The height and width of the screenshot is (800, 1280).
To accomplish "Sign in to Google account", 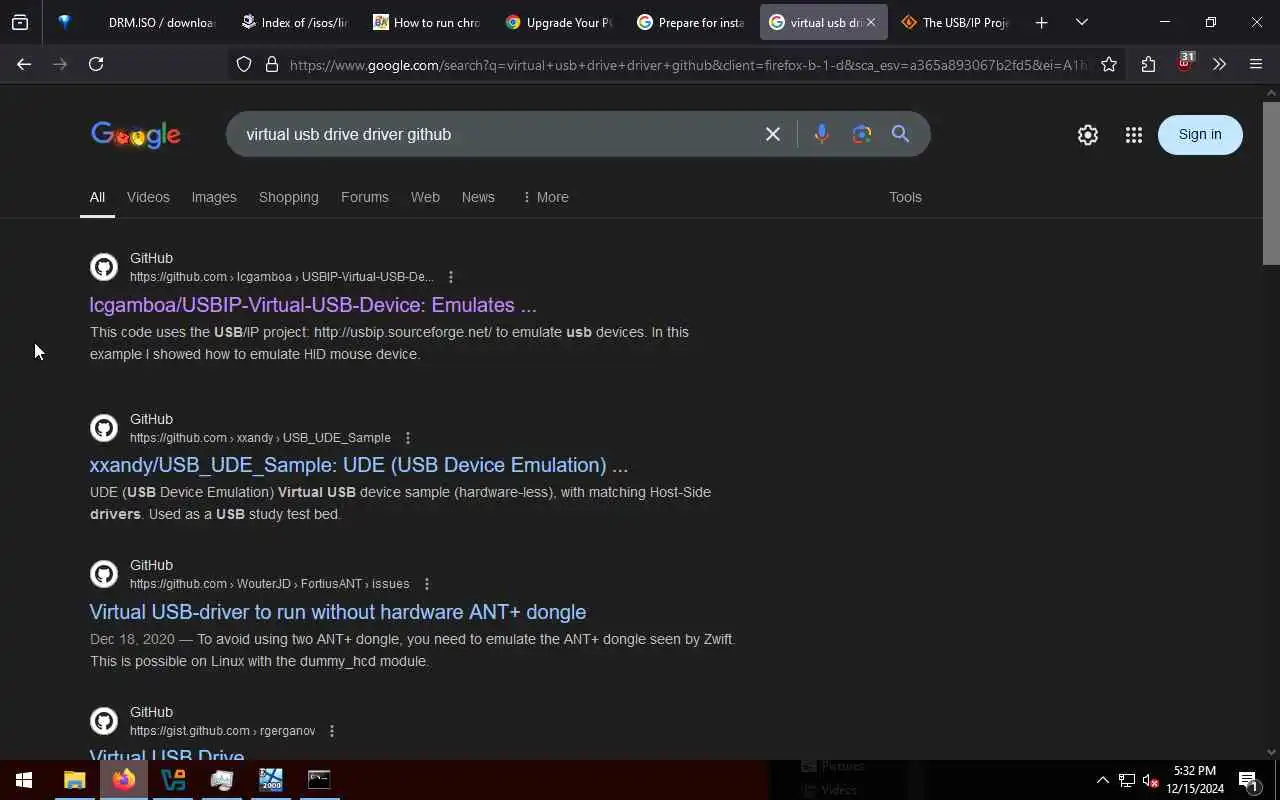I will [x=1200, y=134].
